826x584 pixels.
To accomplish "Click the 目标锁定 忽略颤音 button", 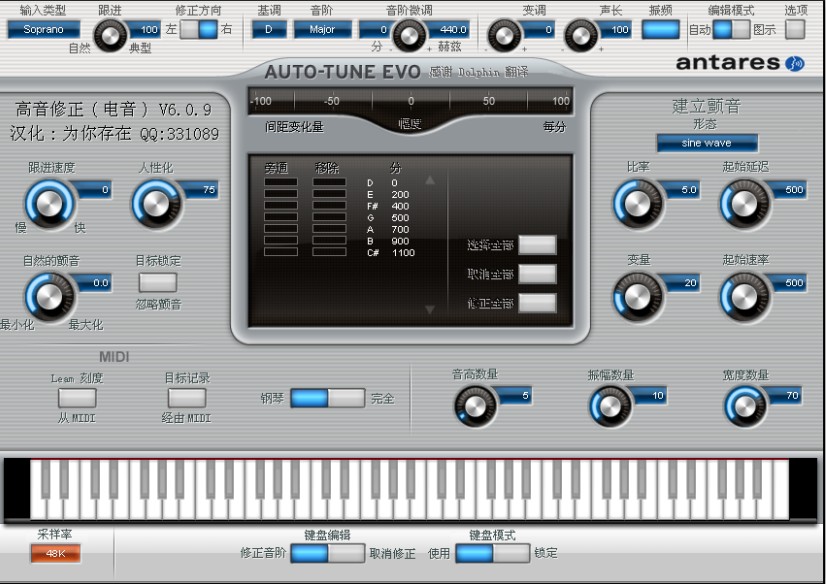I will coord(158,282).
